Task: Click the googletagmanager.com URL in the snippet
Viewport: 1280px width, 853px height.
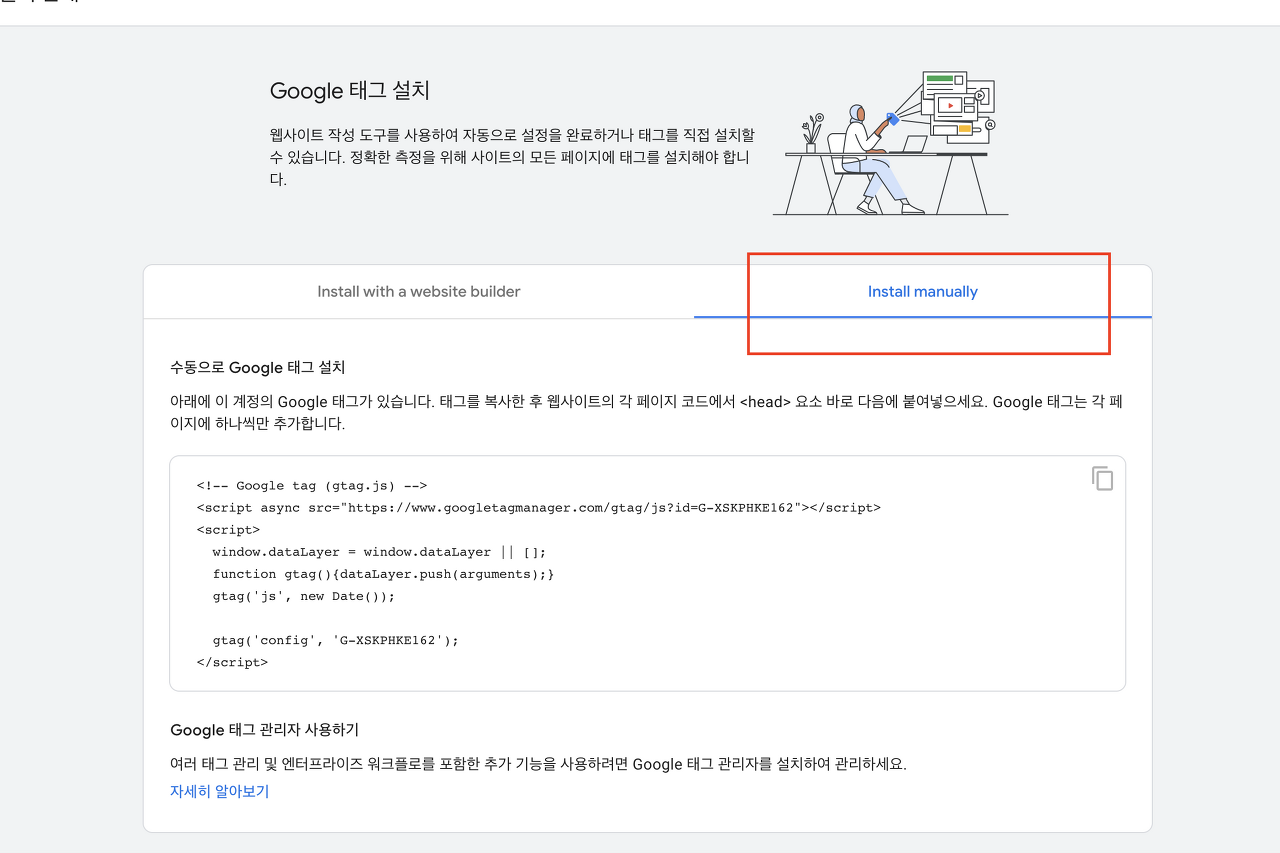Action: click(x=575, y=508)
